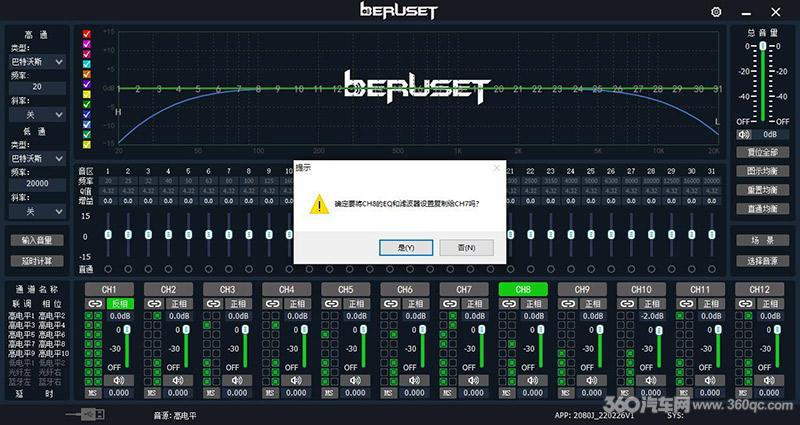Open low-pass 类型 dropdown 巴特沃斯
The width and height of the screenshot is (800, 425).
point(37,159)
